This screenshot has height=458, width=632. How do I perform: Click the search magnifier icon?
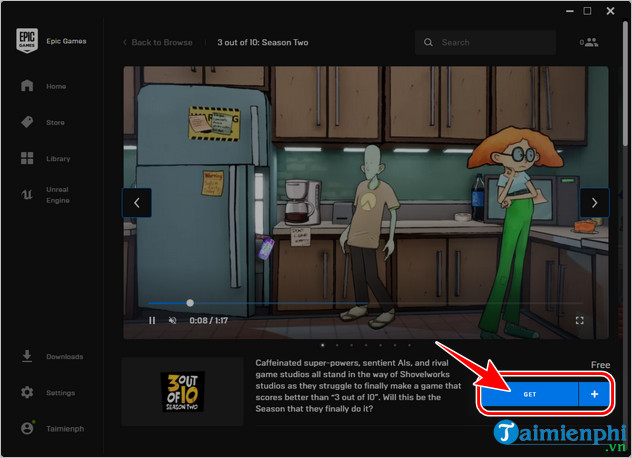pos(428,42)
